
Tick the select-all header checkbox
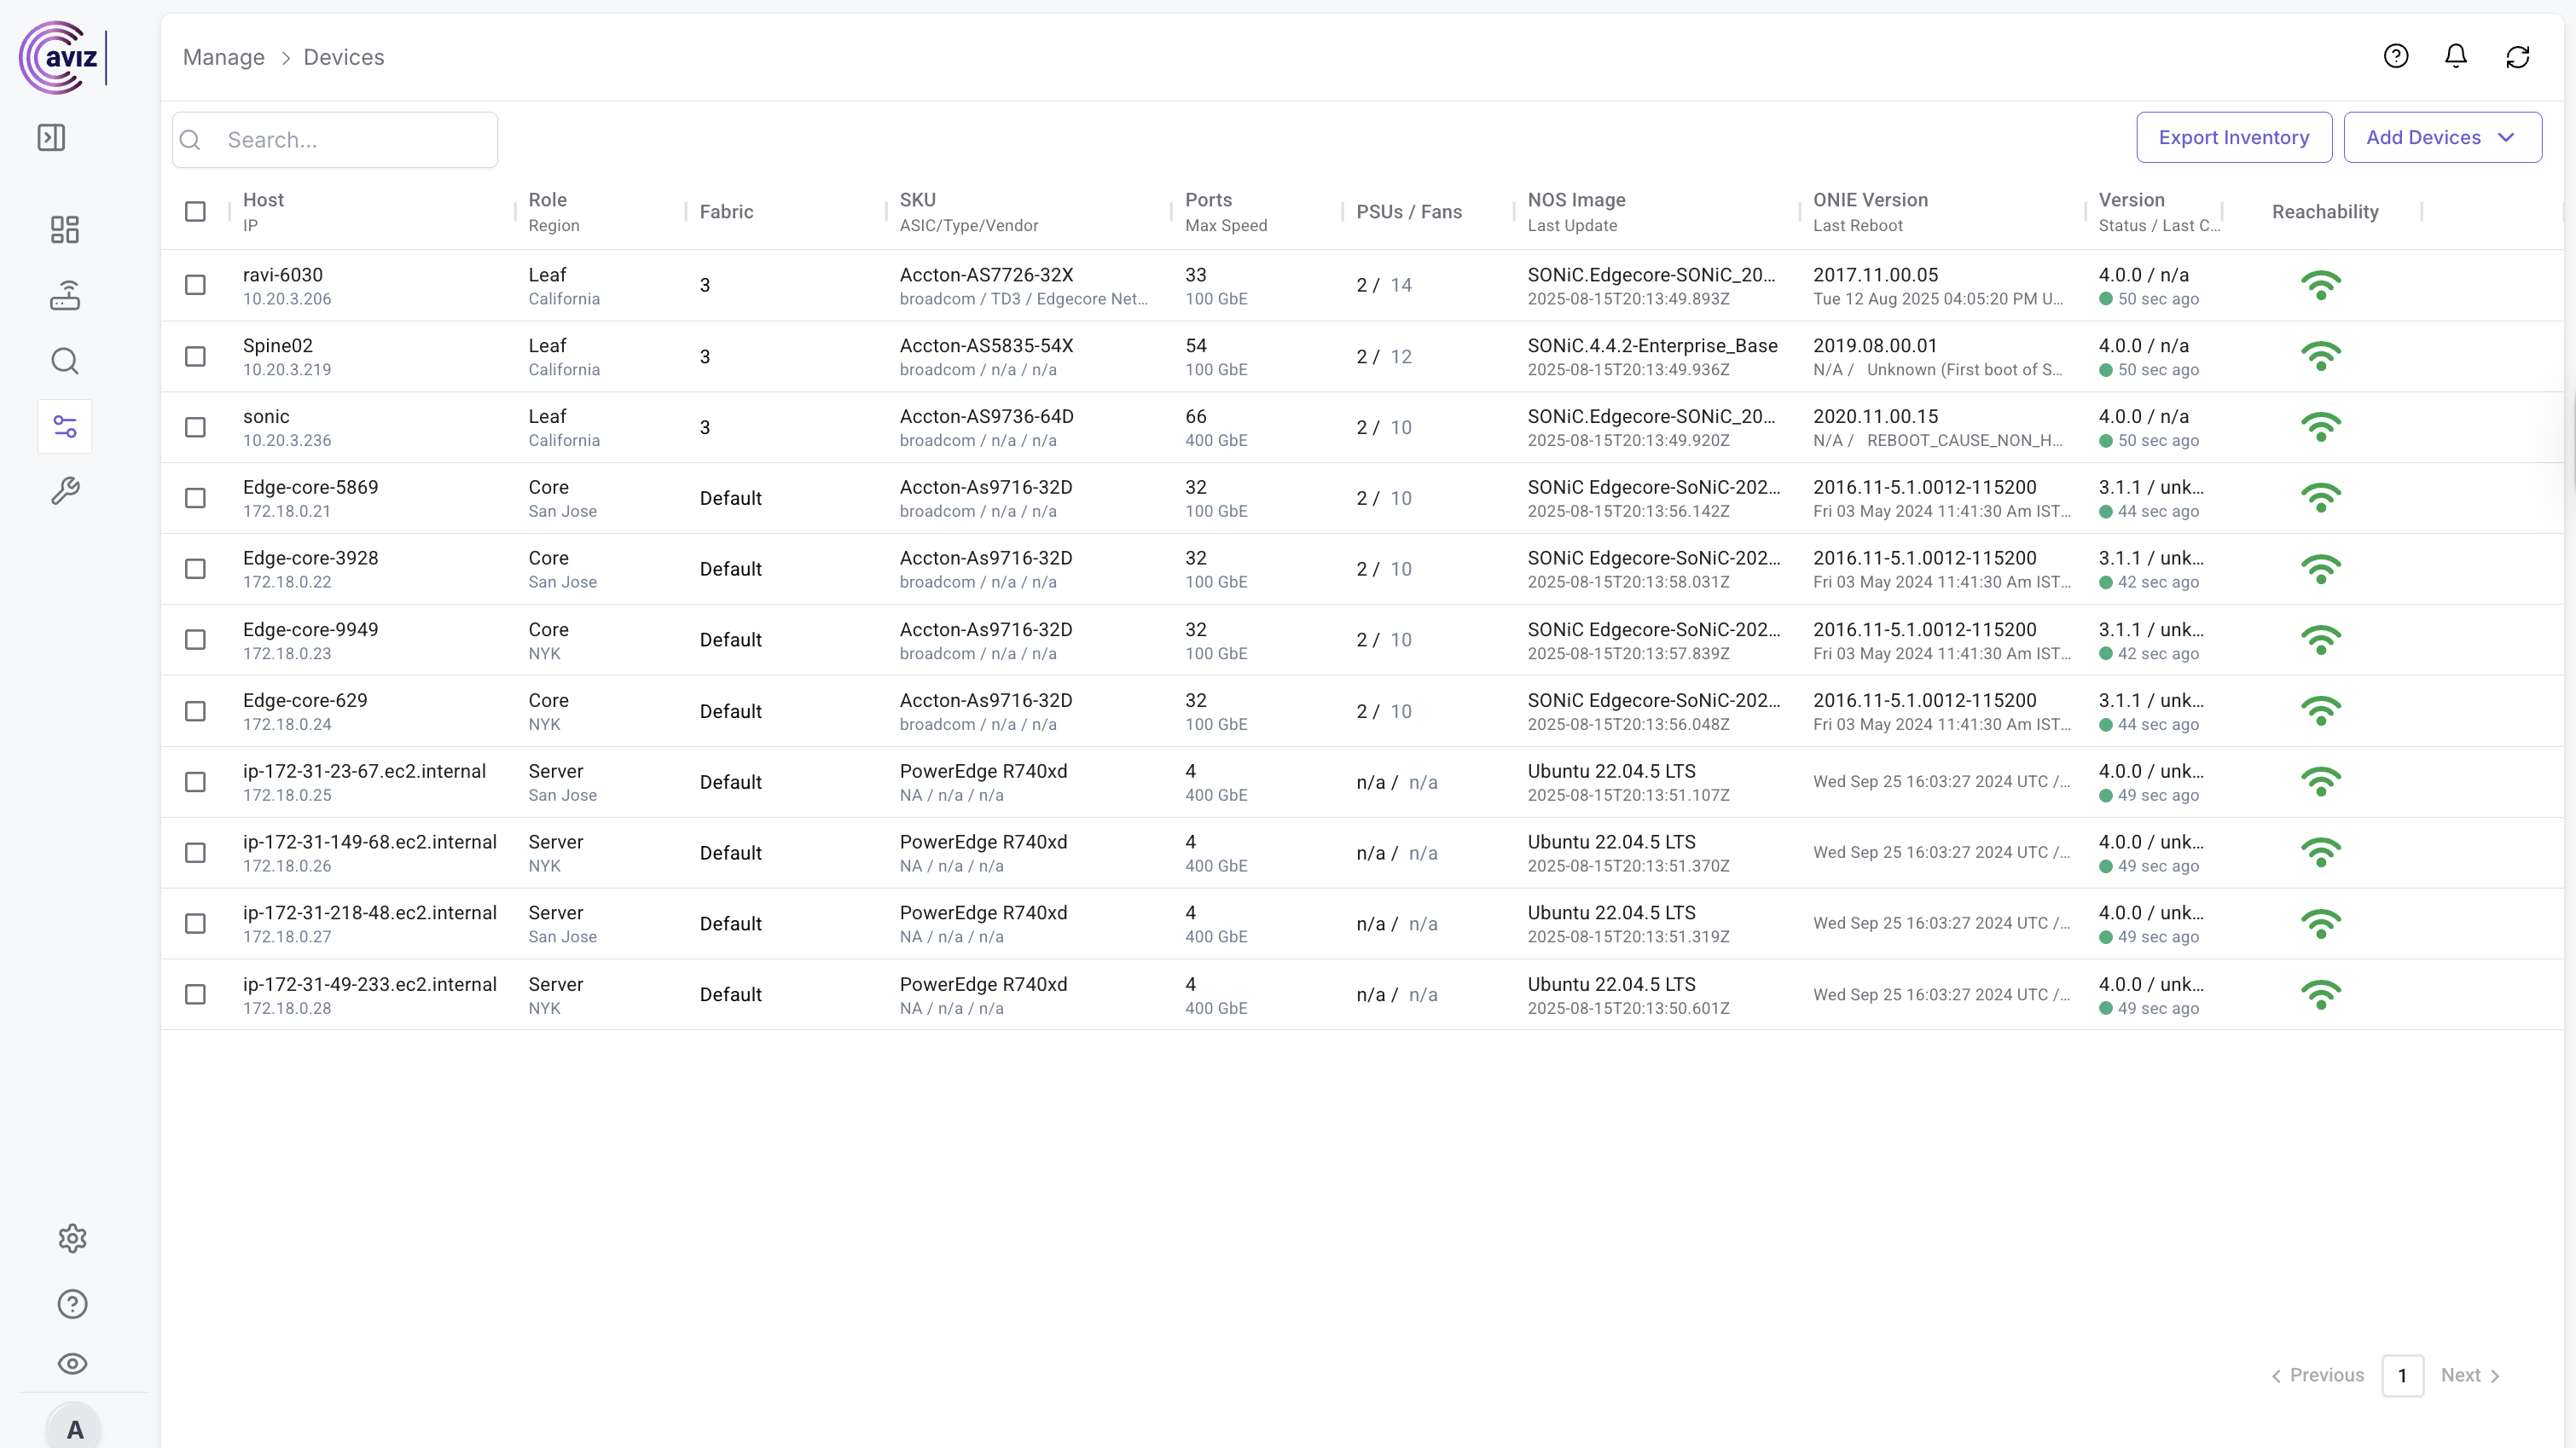(195, 211)
